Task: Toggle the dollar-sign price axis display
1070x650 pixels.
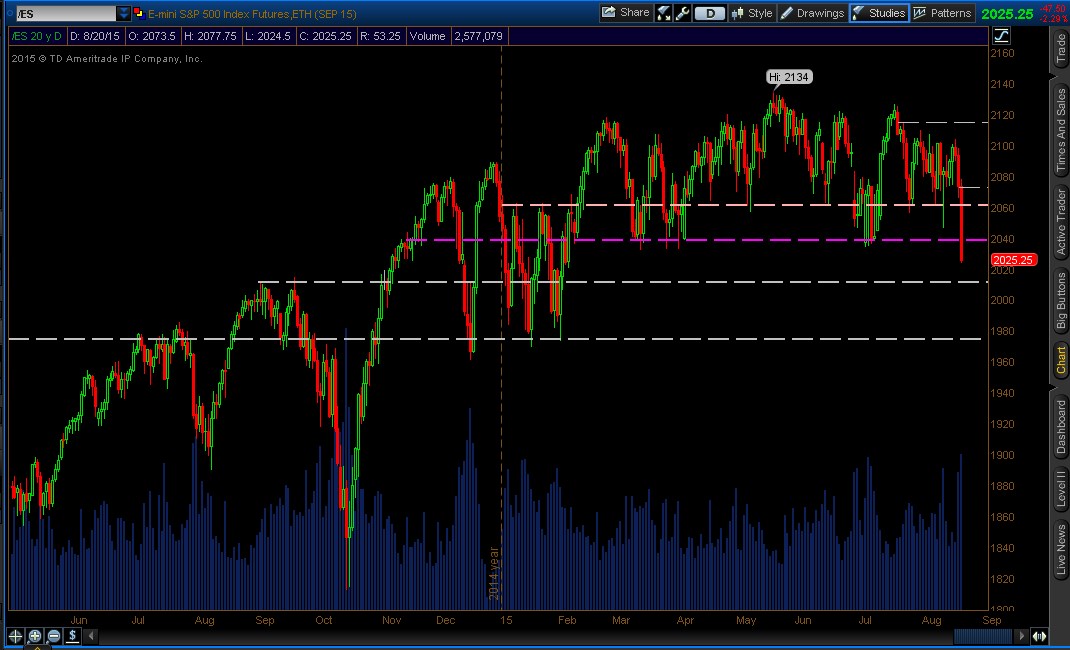Action: tap(71, 636)
